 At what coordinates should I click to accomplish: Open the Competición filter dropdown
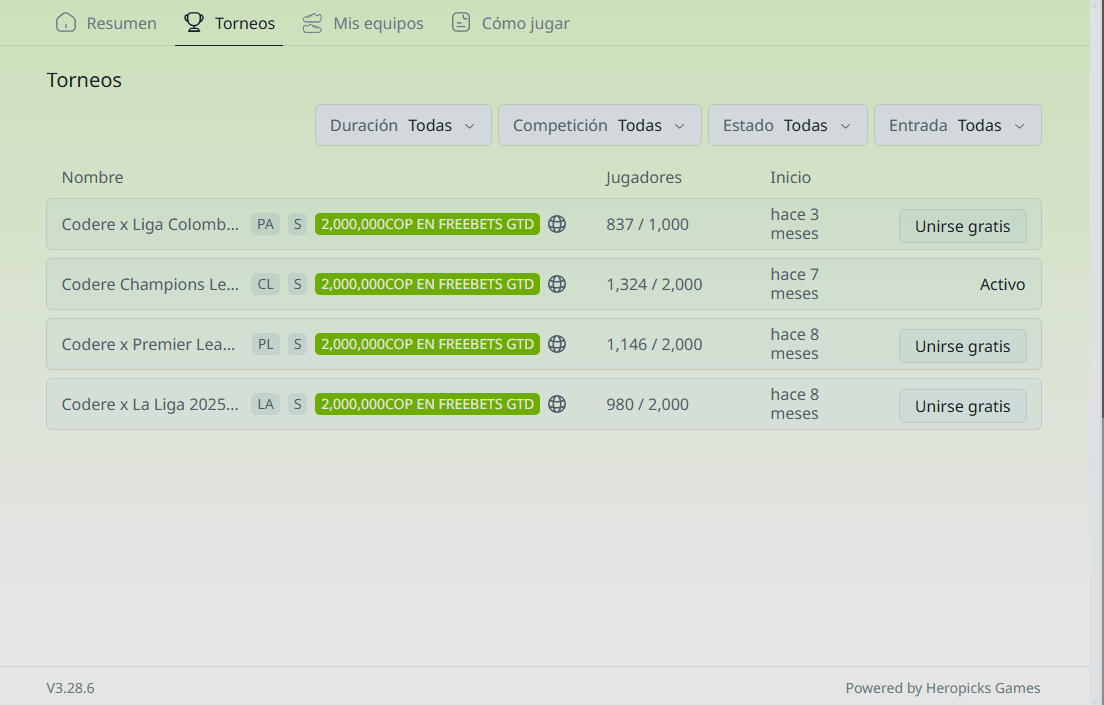pos(599,125)
